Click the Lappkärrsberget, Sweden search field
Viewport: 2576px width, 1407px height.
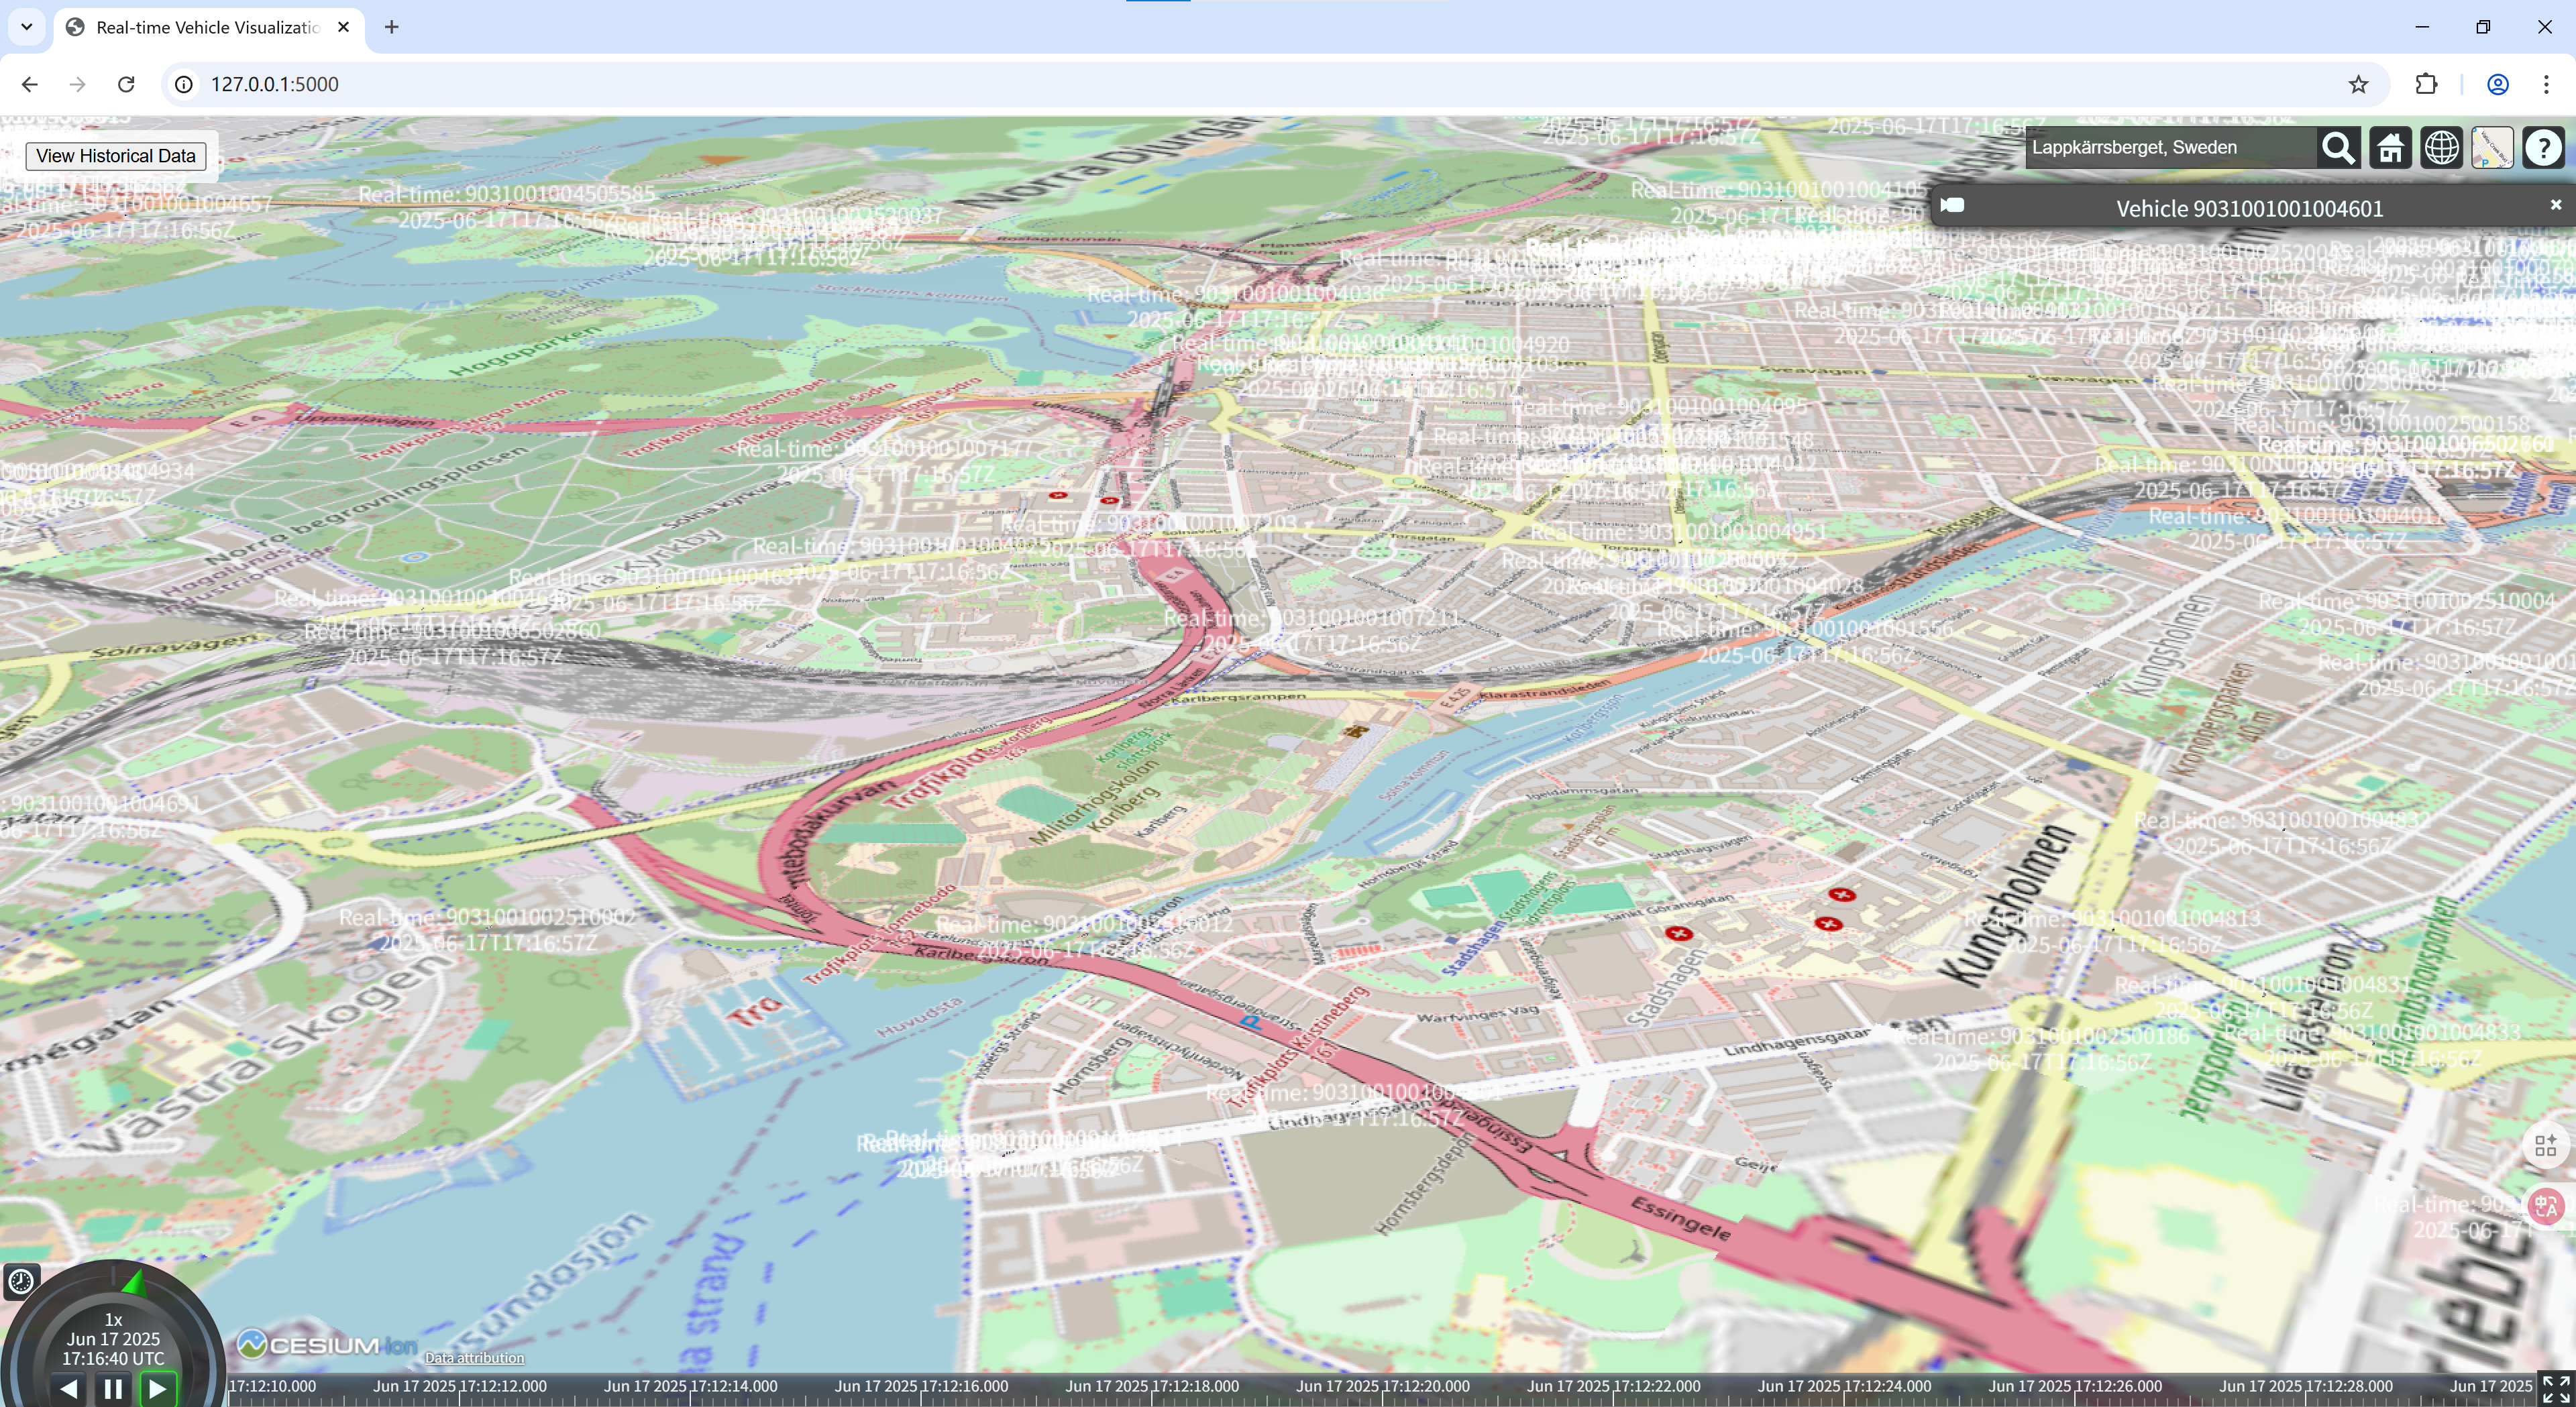pyautogui.click(x=2170, y=148)
